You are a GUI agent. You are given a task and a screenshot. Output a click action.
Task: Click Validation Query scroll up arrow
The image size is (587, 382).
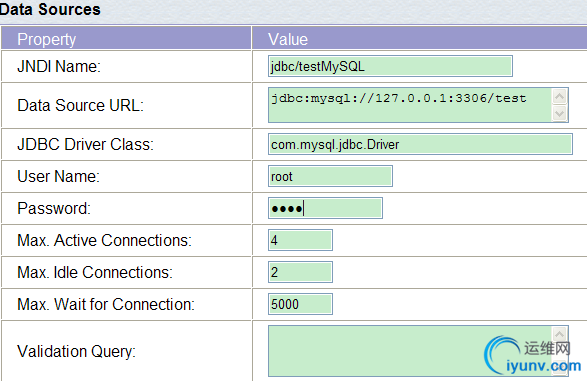click(x=560, y=334)
